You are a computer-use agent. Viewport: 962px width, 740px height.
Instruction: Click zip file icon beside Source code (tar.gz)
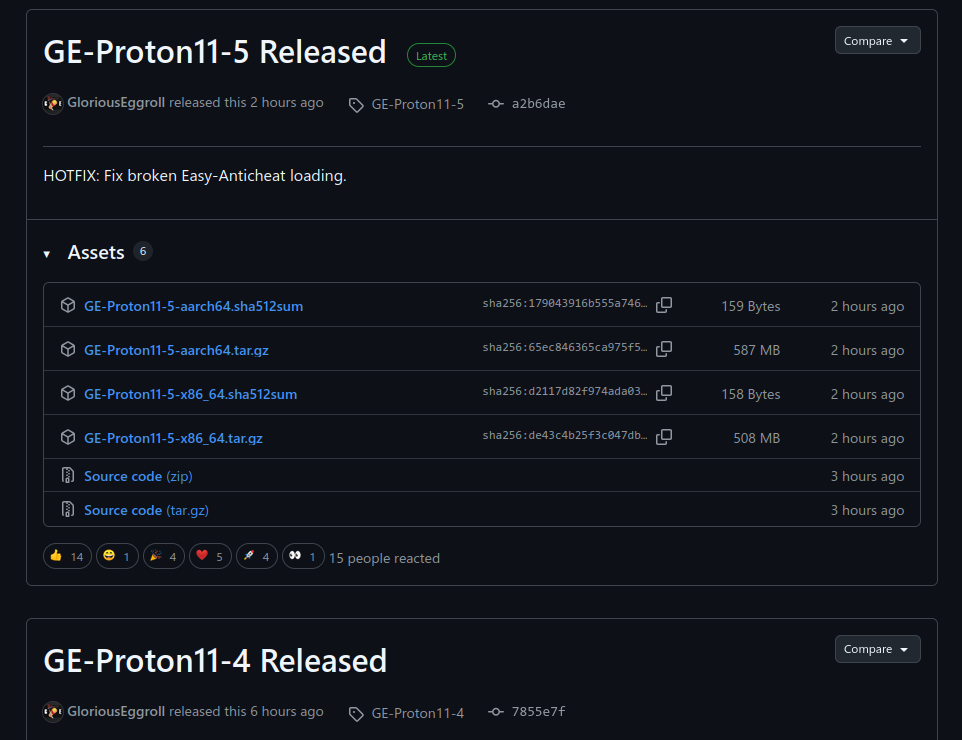coord(68,509)
